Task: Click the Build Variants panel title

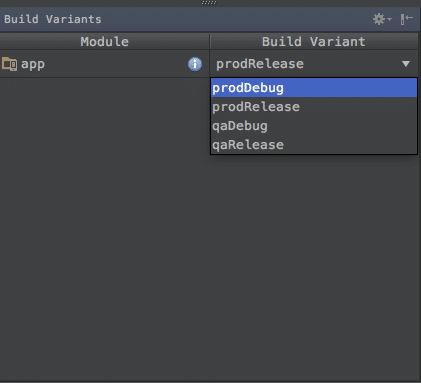Action: [53, 19]
